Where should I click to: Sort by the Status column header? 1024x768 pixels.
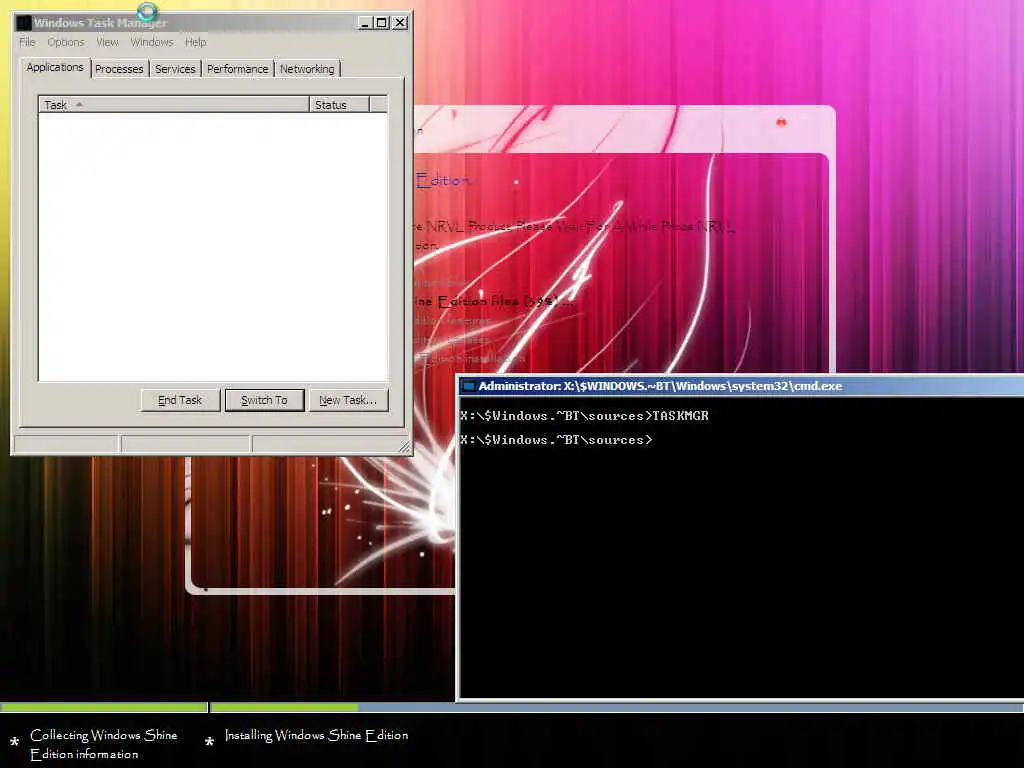coord(340,104)
